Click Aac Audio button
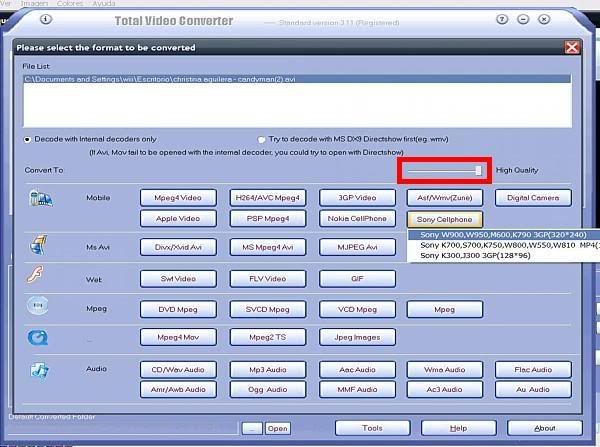The height and width of the screenshot is (447, 600). [357, 370]
